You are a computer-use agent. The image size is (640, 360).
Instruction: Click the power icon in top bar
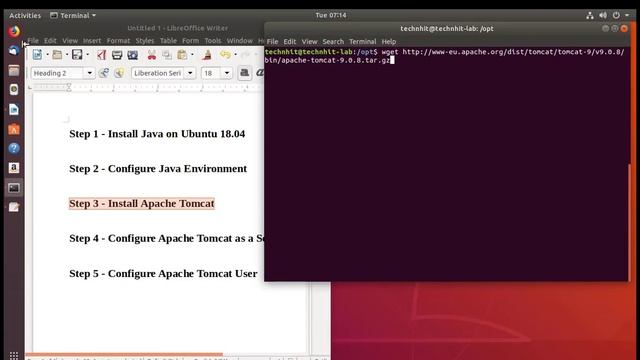click(616, 16)
